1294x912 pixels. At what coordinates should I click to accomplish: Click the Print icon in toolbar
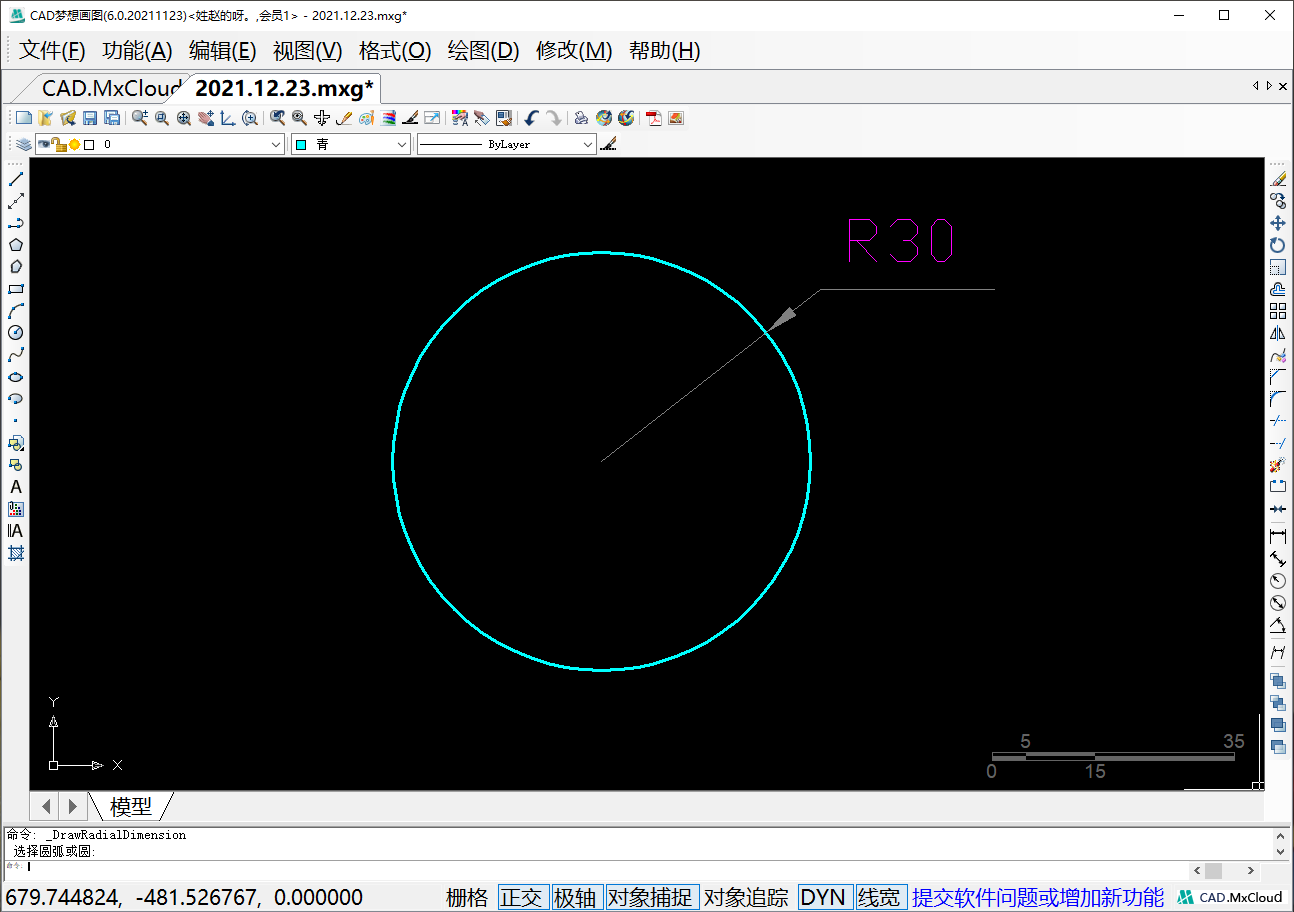(581, 118)
